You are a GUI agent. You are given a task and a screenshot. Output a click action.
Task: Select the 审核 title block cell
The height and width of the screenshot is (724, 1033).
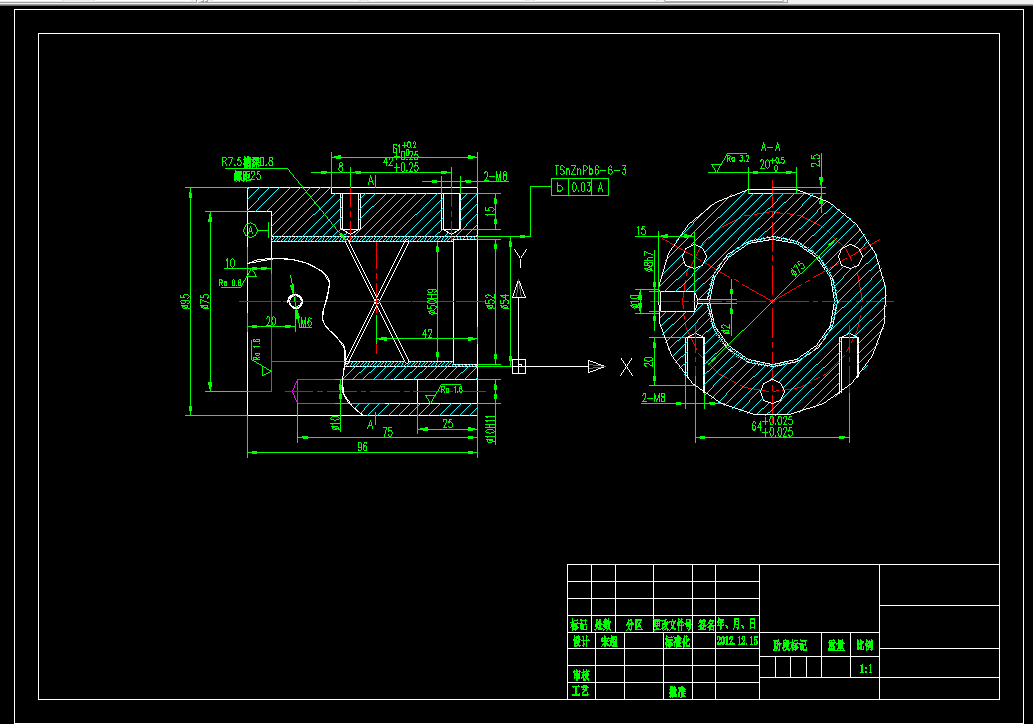(x=580, y=675)
